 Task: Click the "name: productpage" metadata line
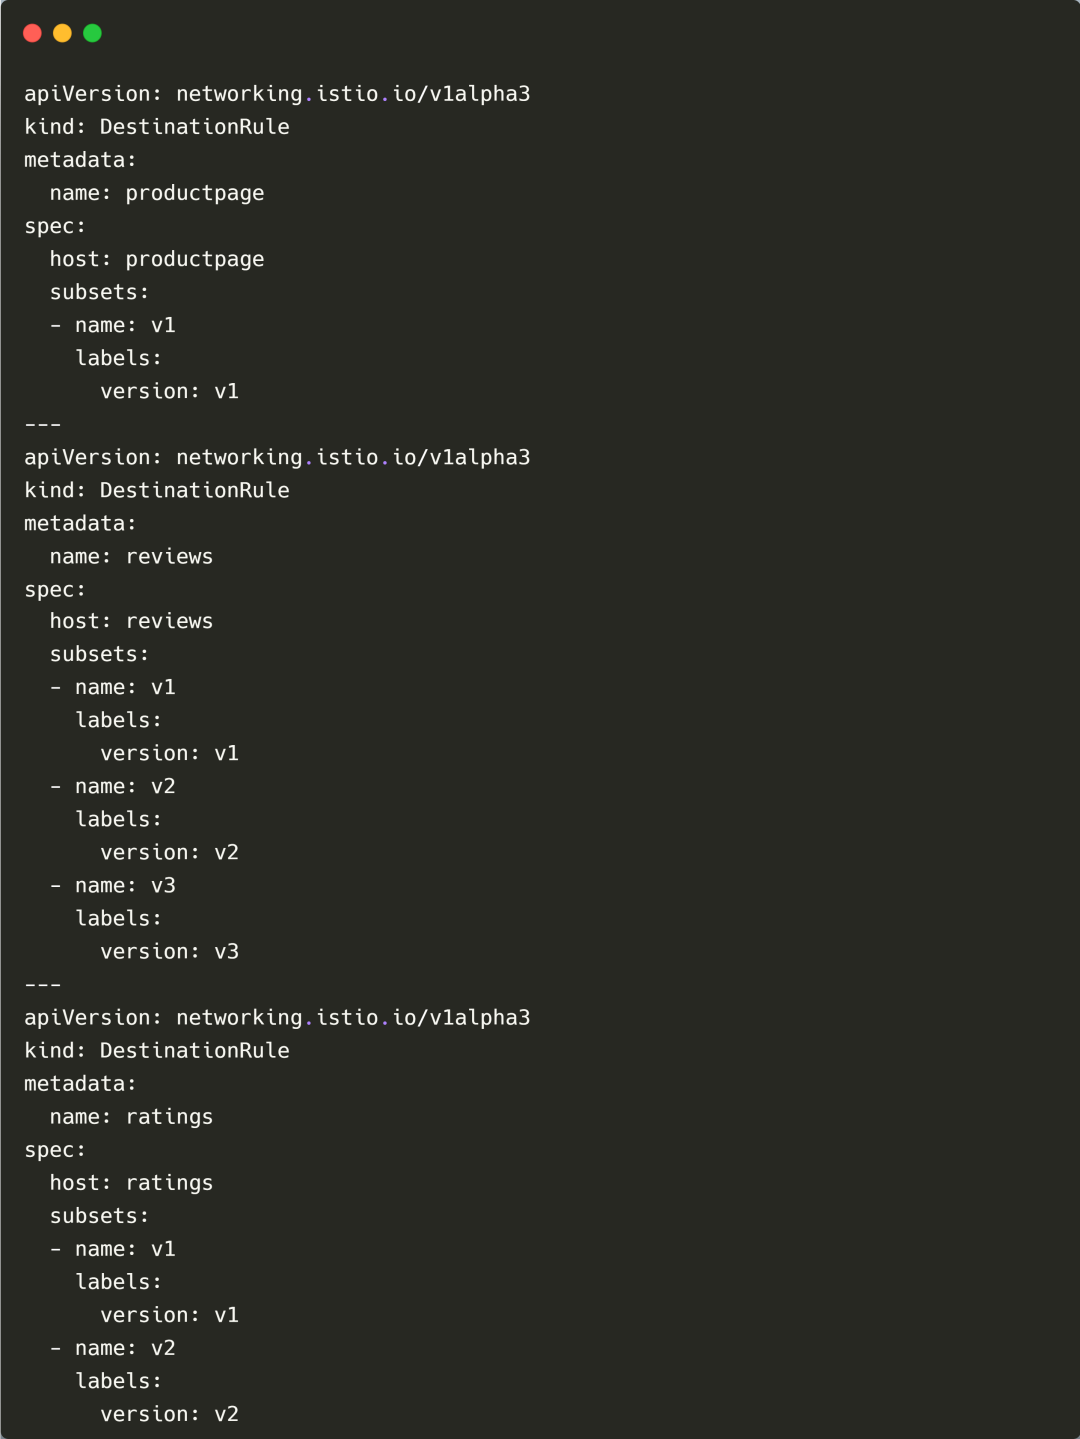click(x=157, y=193)
